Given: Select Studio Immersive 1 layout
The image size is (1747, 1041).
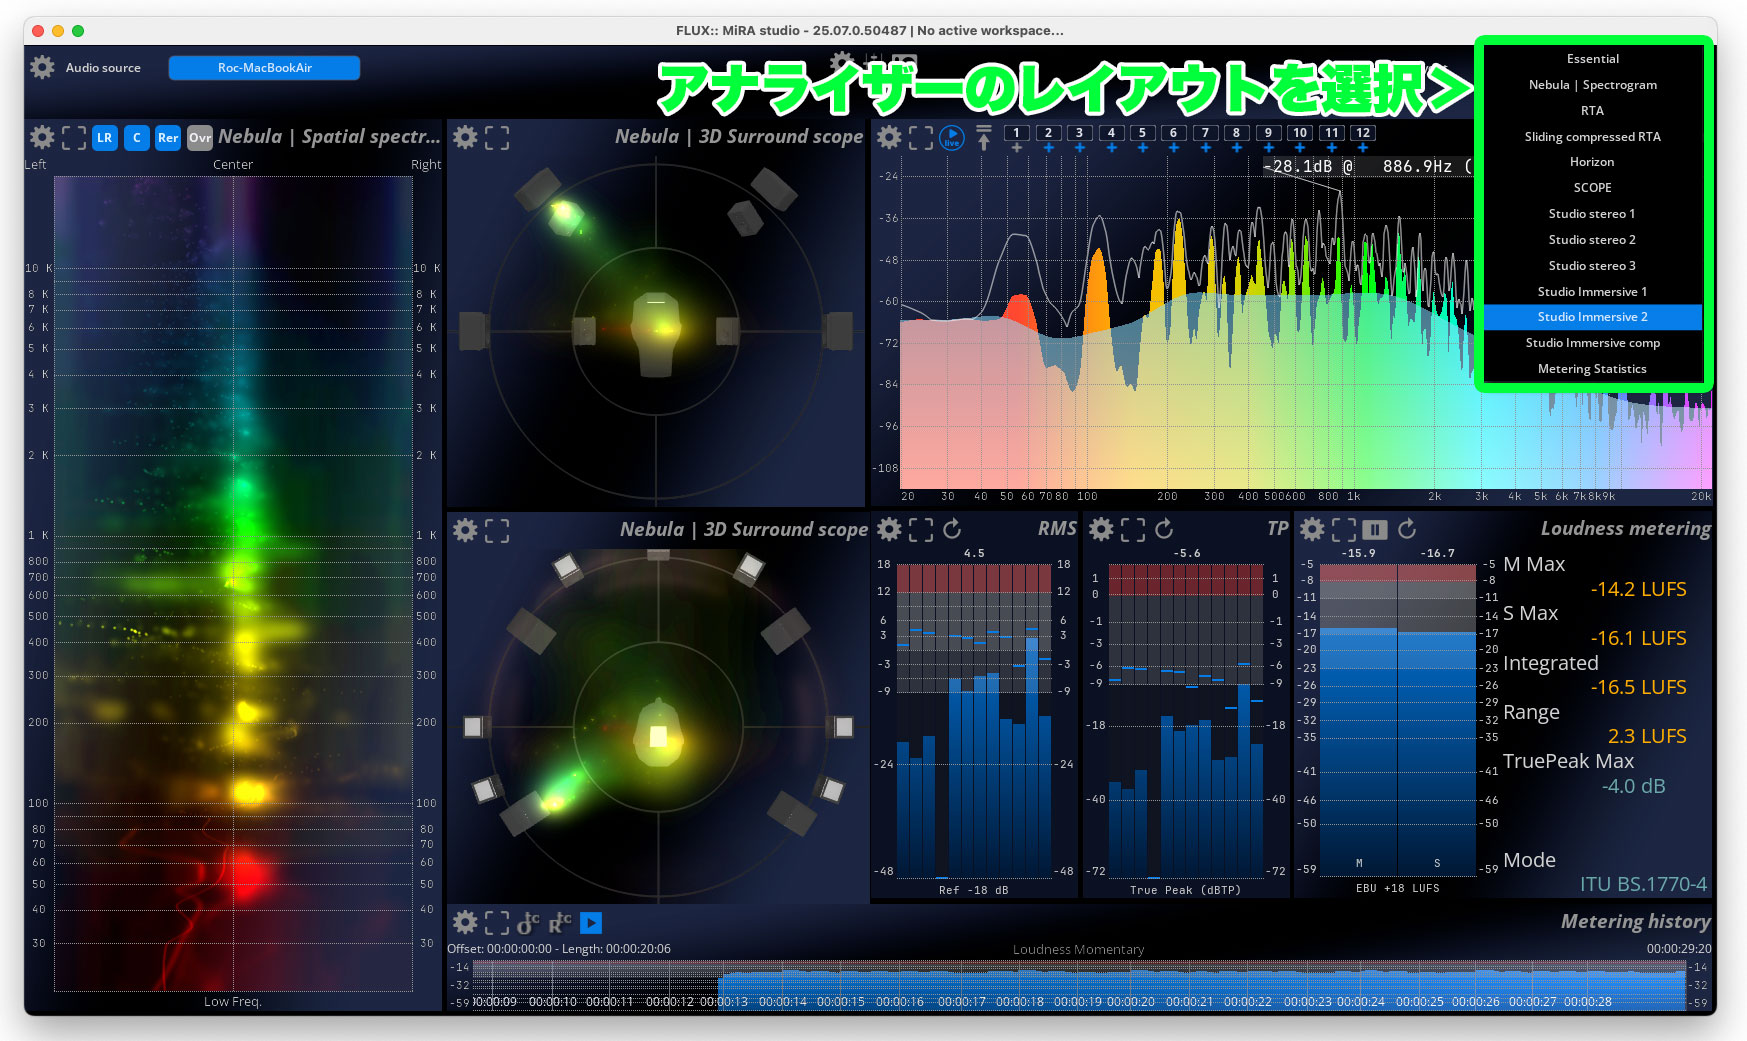Looking at the screenshot, I should 1592,291.
